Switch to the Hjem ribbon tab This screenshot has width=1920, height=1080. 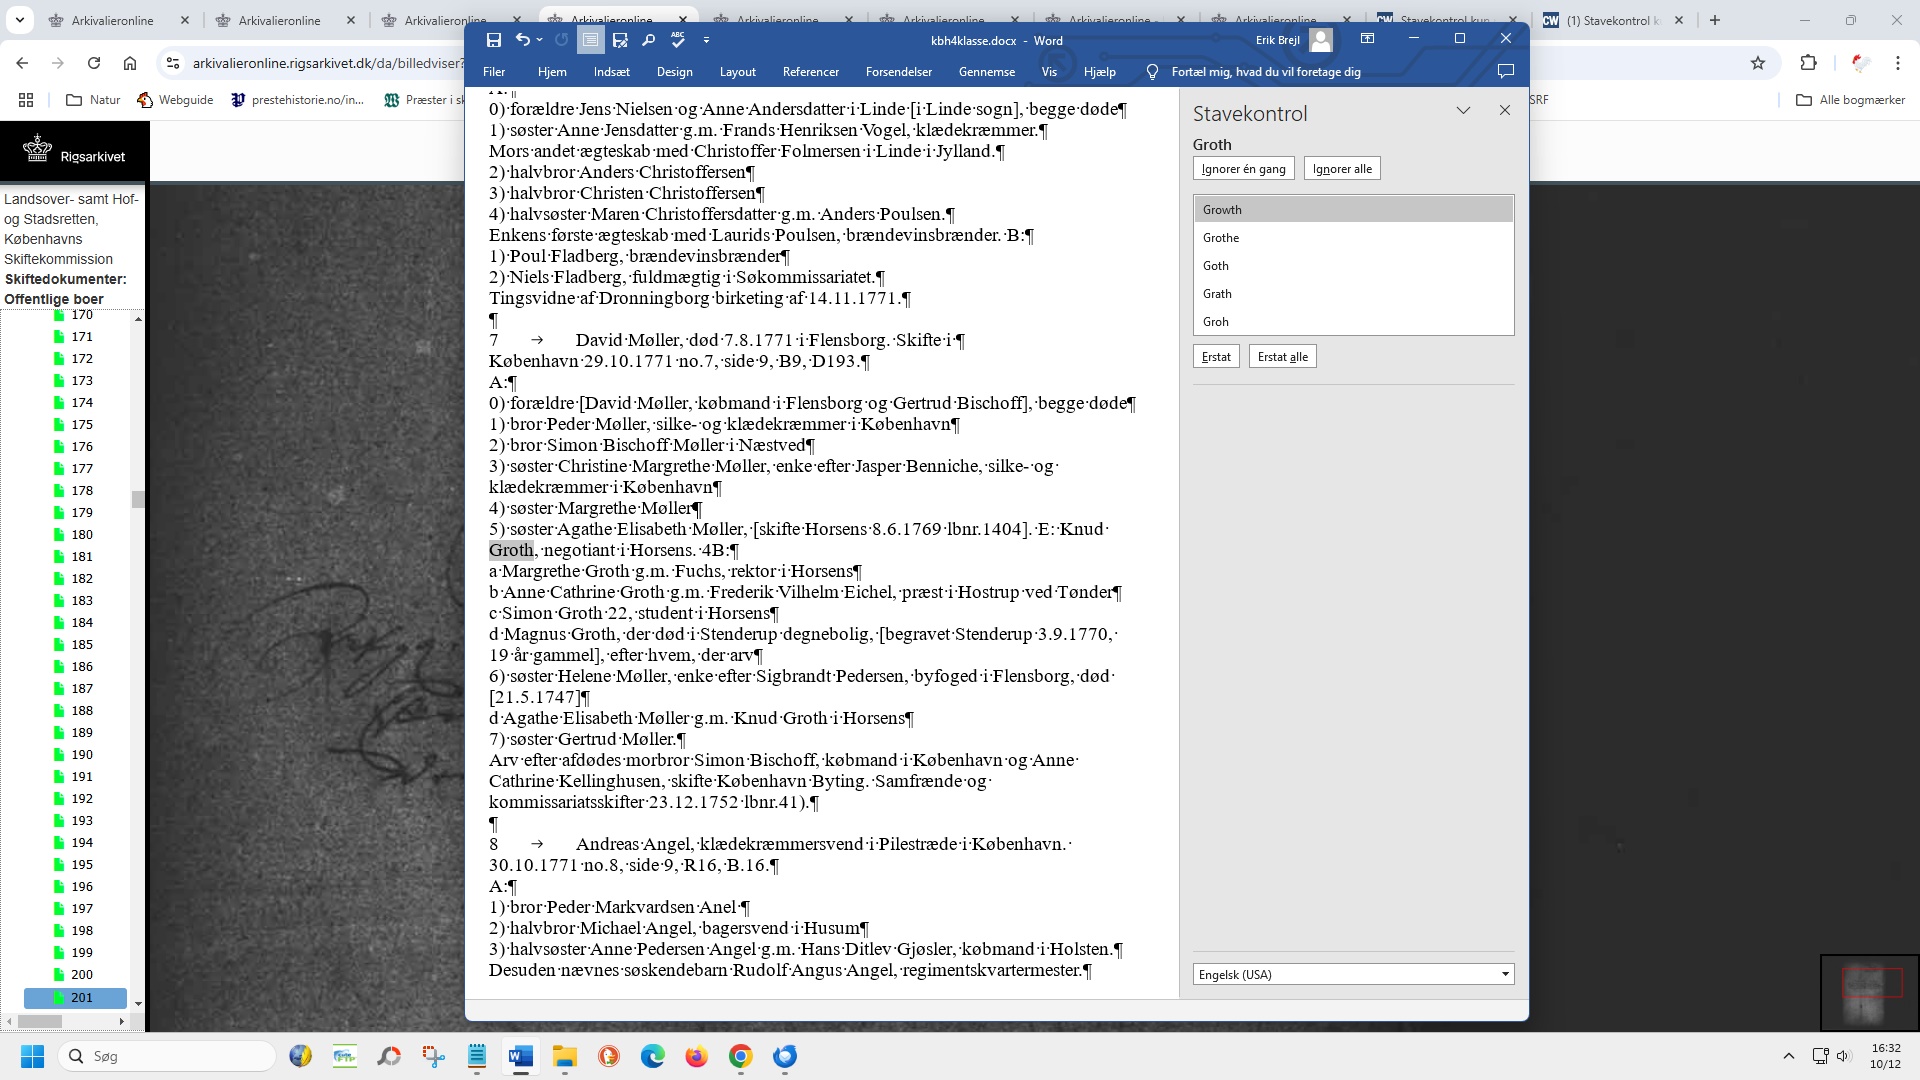(552, 72)
